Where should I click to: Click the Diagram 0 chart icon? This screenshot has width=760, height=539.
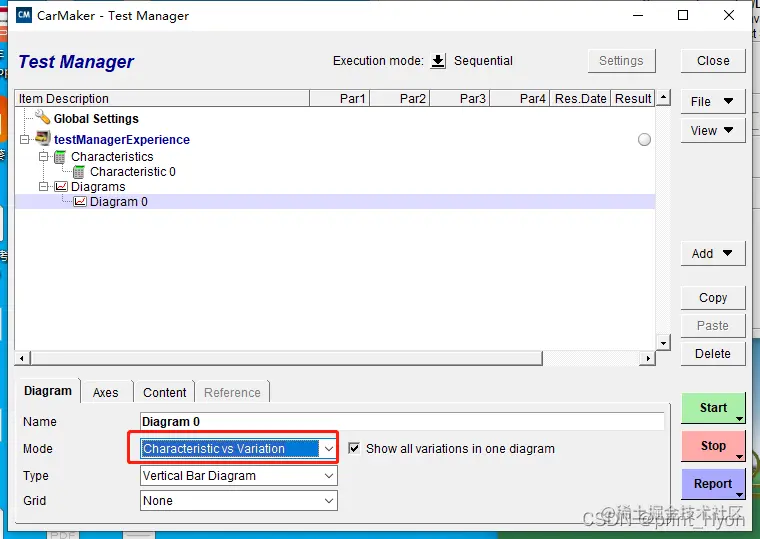tap(80, 202)
